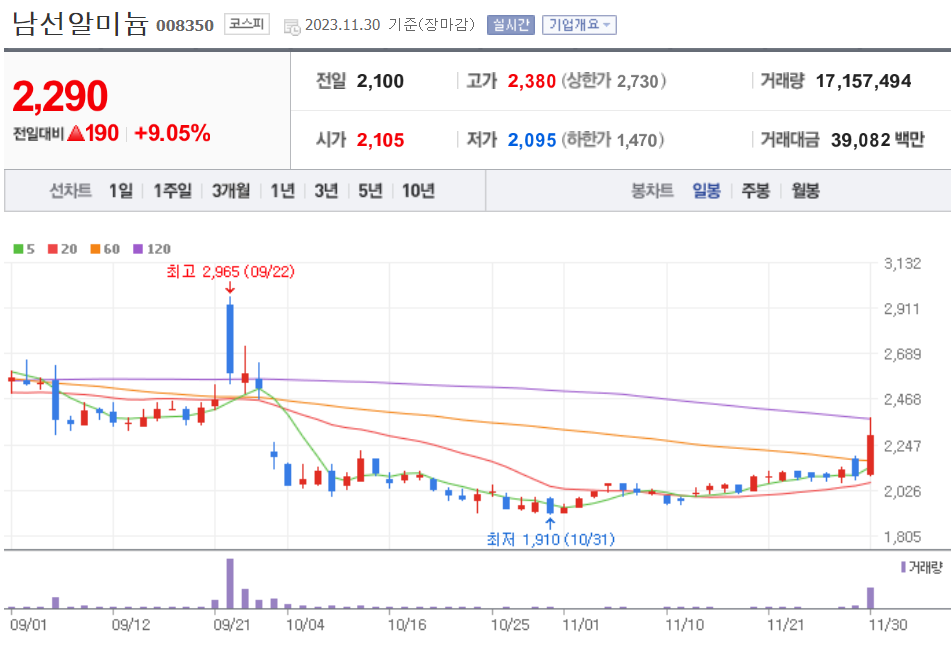951x650 pixels.
Task: Click the 11/30 volume bar
Action: pyautogui.click(x=870, y=598)
